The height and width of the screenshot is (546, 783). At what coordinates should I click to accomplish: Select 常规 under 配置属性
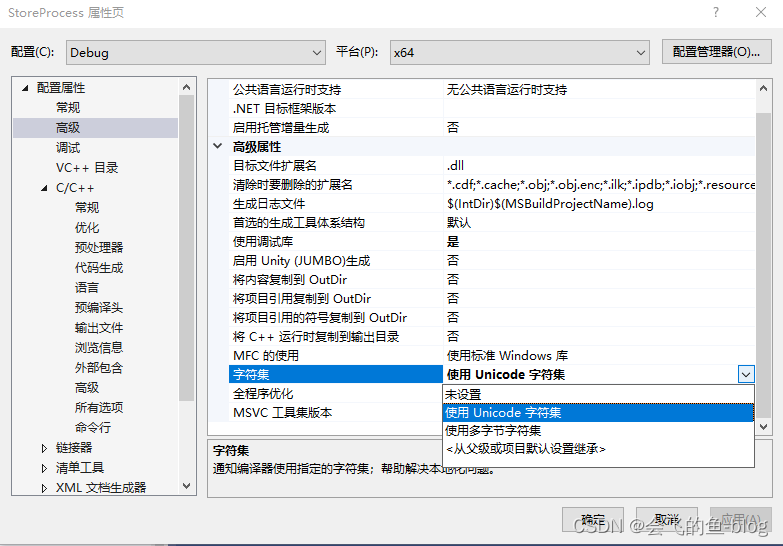coord(68,108)
